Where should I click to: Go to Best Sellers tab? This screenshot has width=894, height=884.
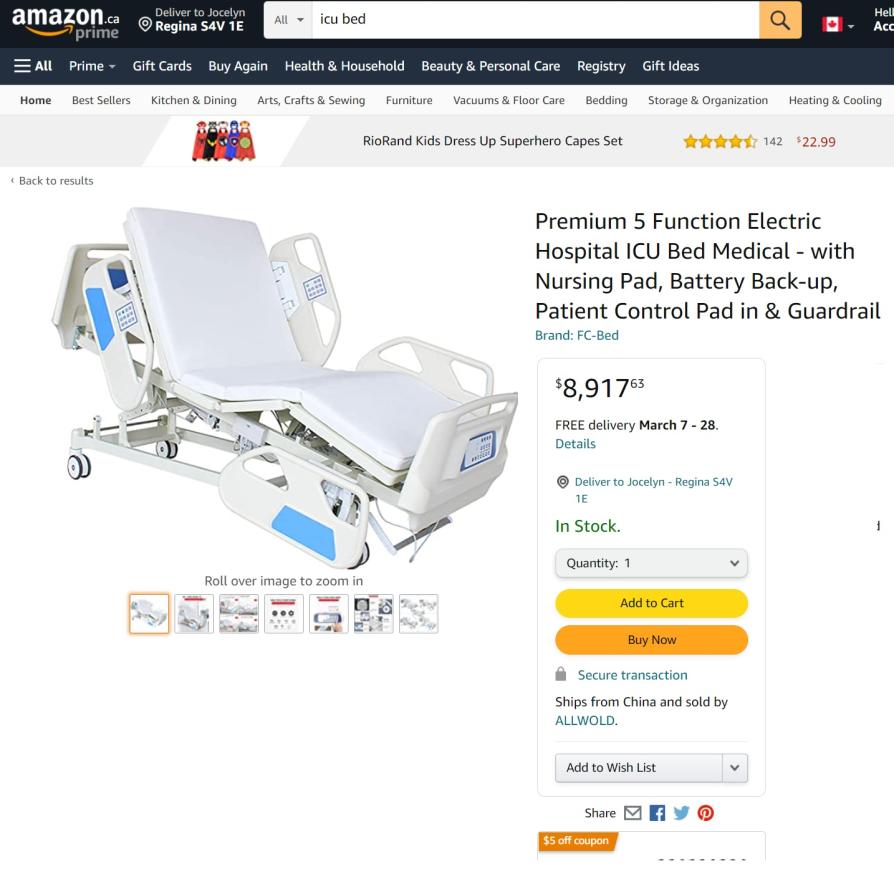tap(101, 100)
